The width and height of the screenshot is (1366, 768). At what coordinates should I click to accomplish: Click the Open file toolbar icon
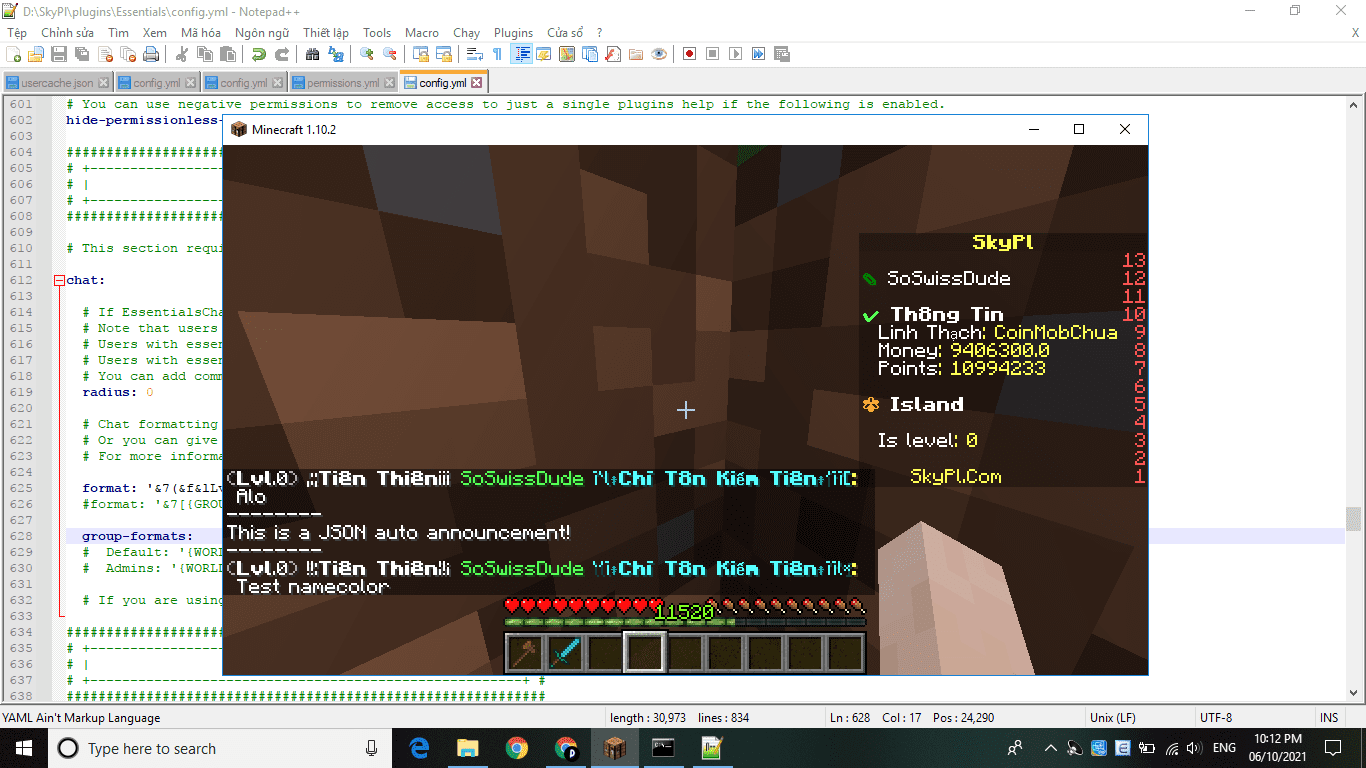click(36, 54)
